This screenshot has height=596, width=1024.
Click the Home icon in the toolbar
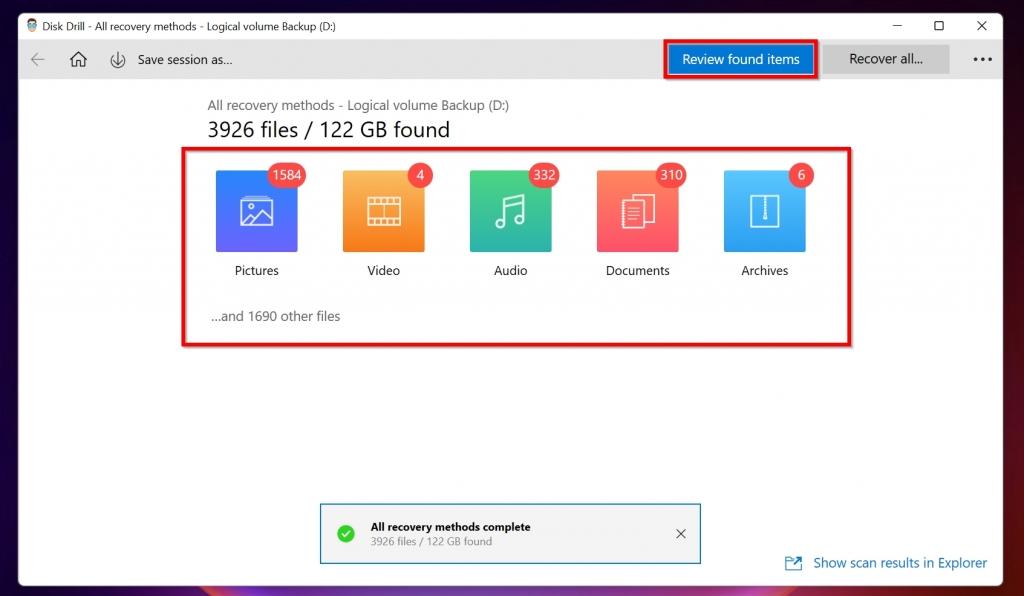tap(78, 59)
